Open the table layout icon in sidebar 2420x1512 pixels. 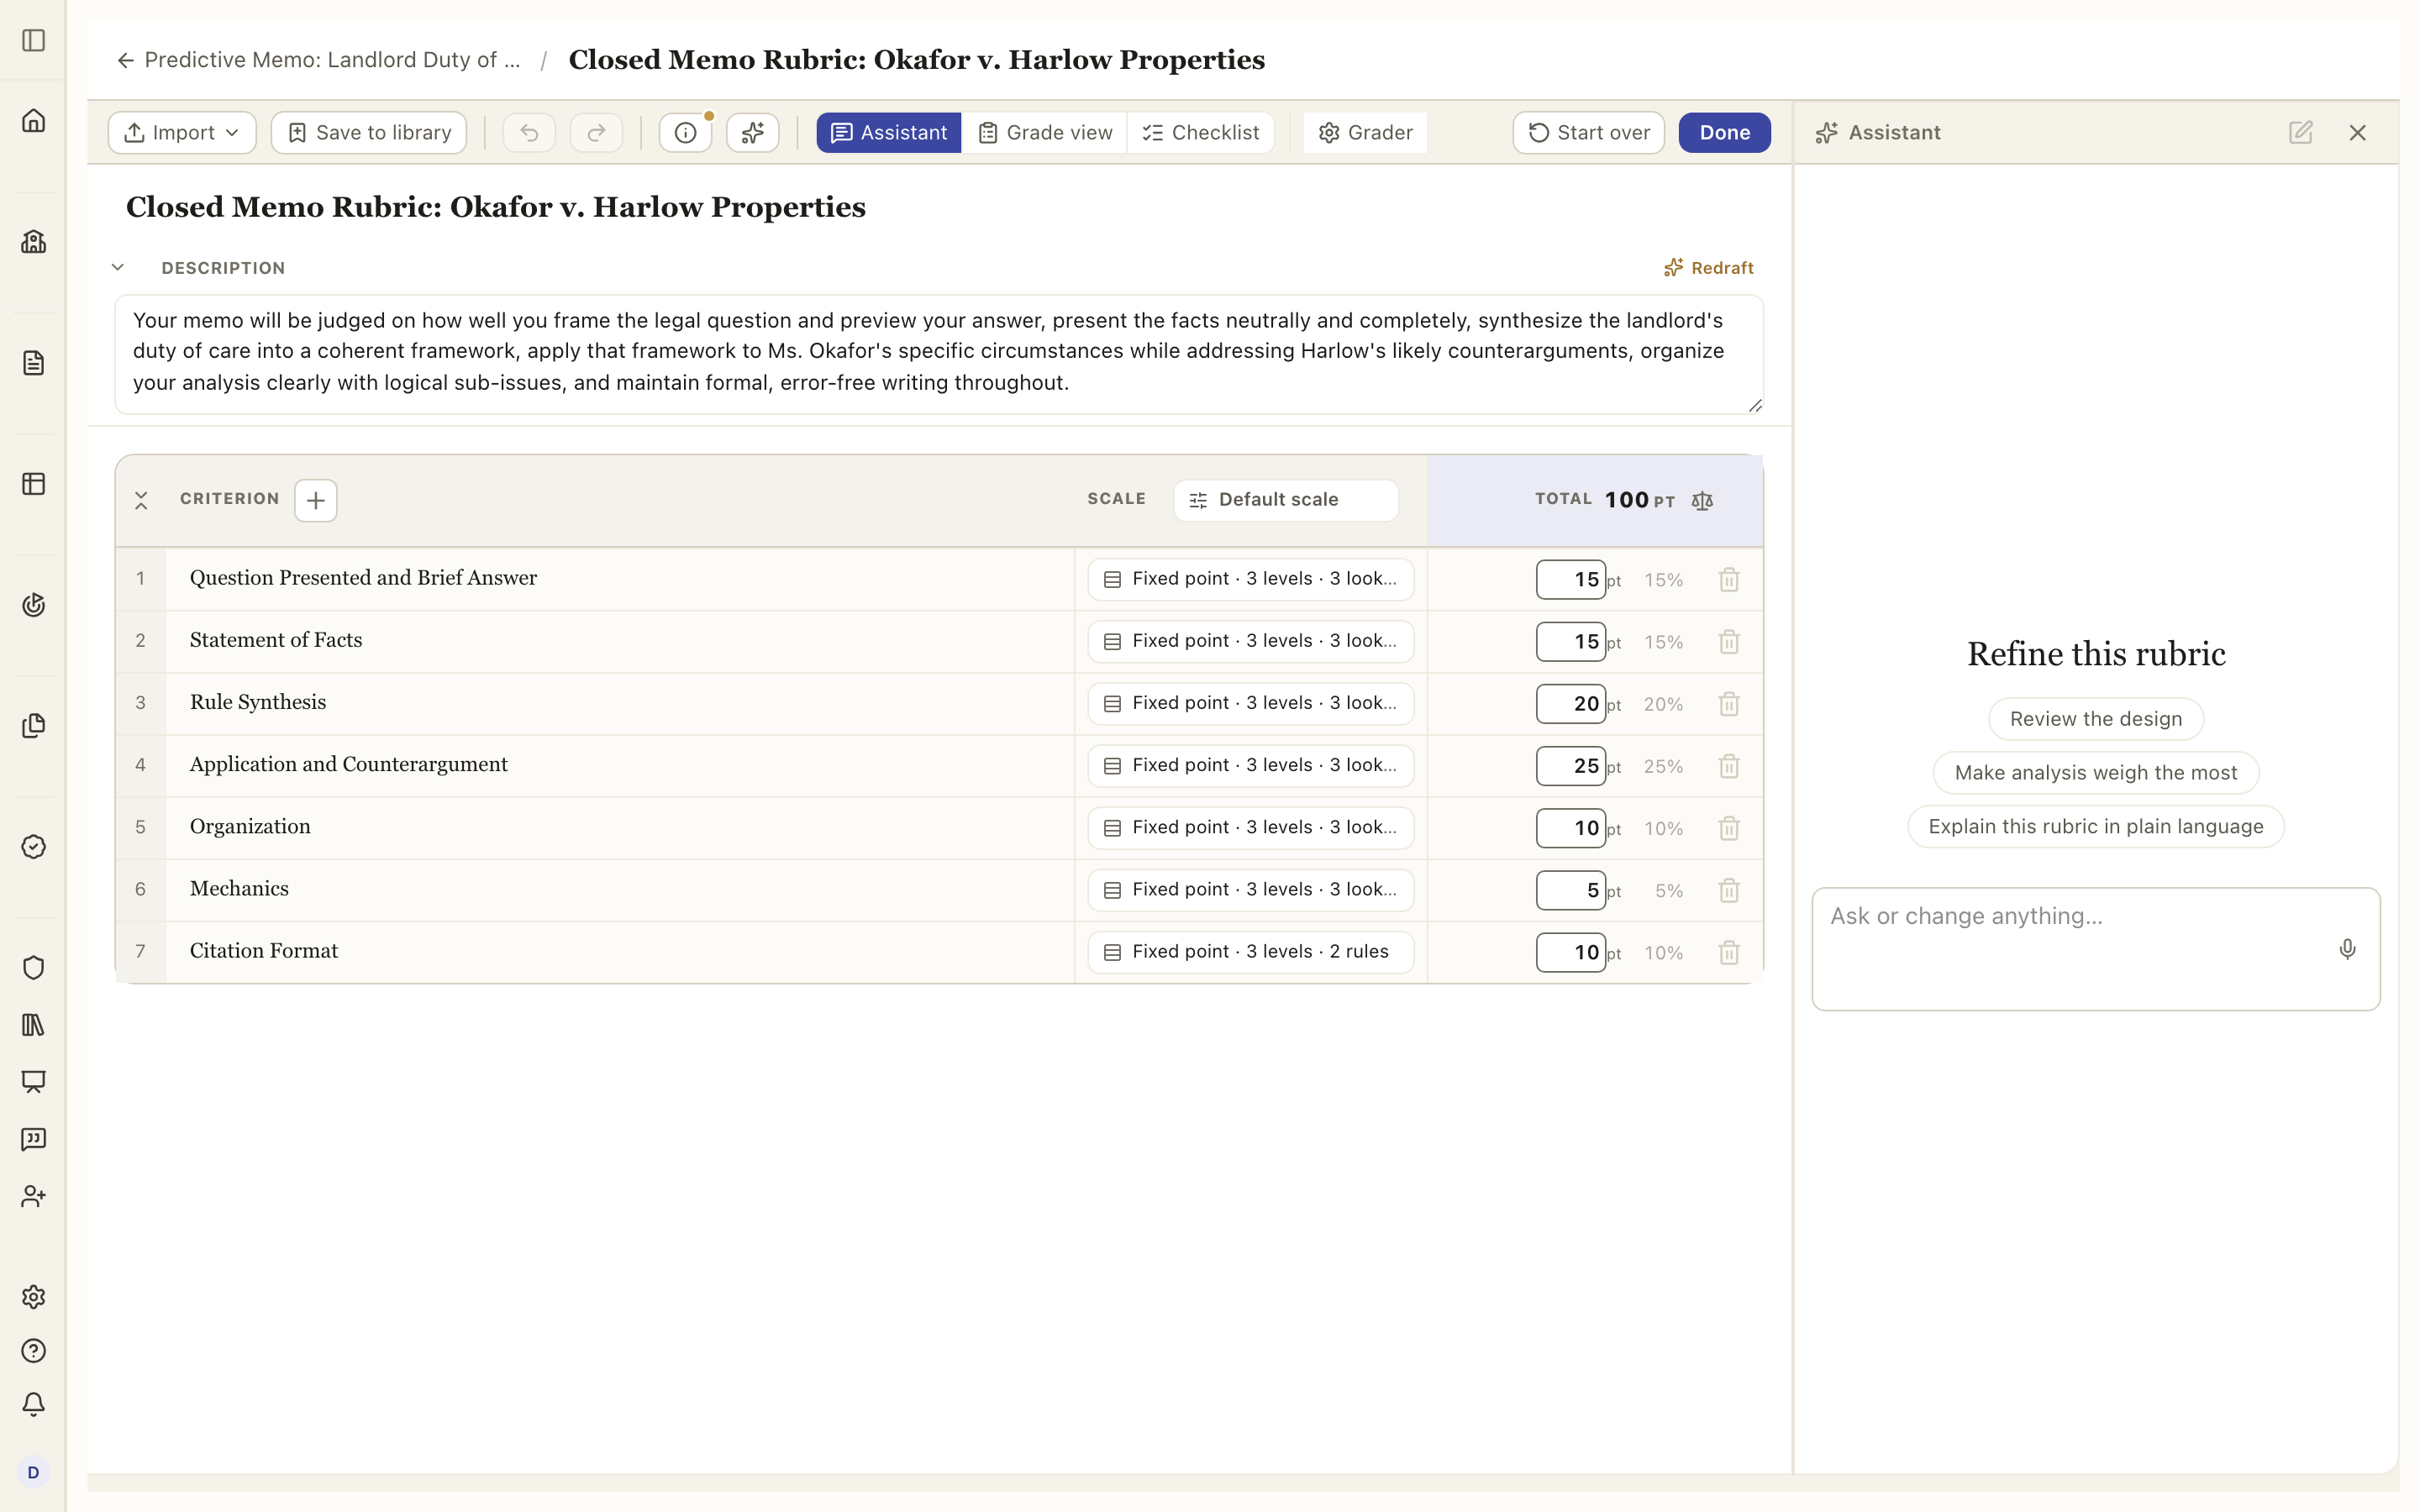34,484
